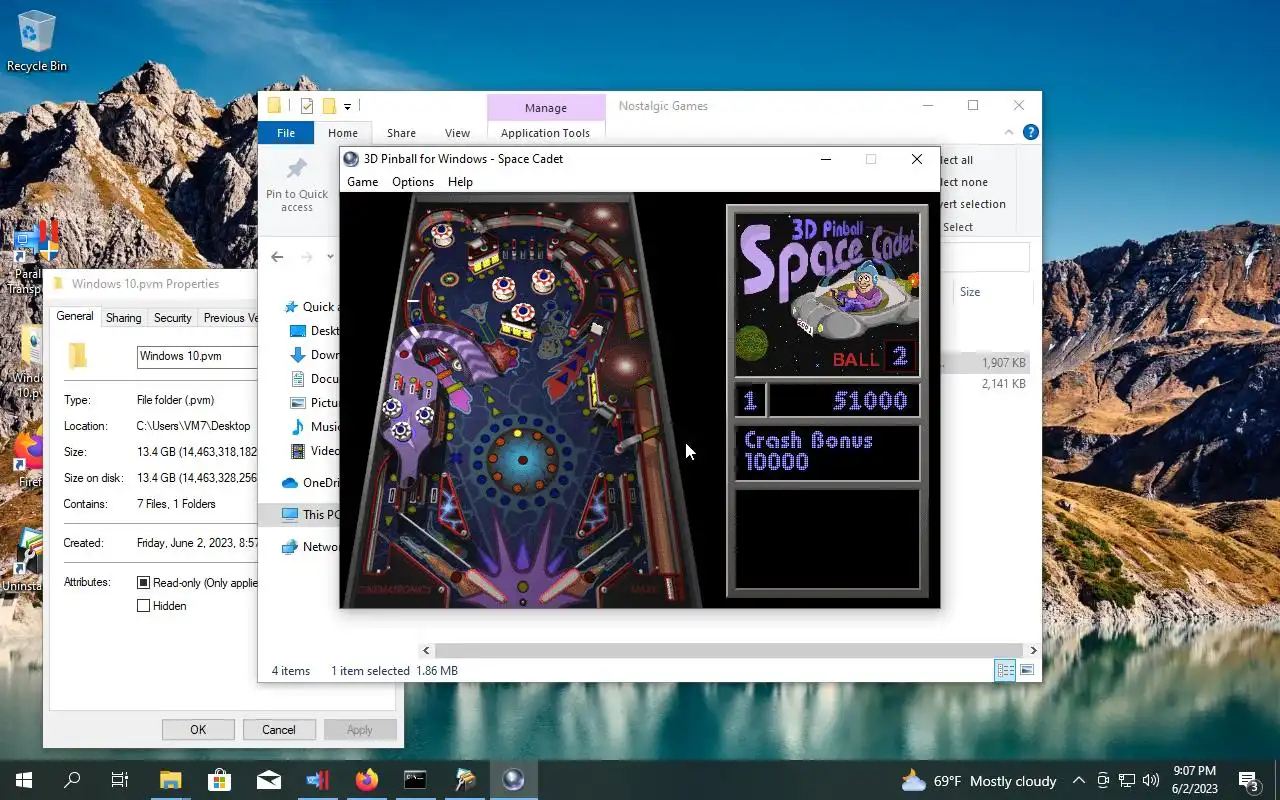This screenshot has width=1280, height=800.
Task: Open the Help menu in pinball
Action: click(460, 182)
